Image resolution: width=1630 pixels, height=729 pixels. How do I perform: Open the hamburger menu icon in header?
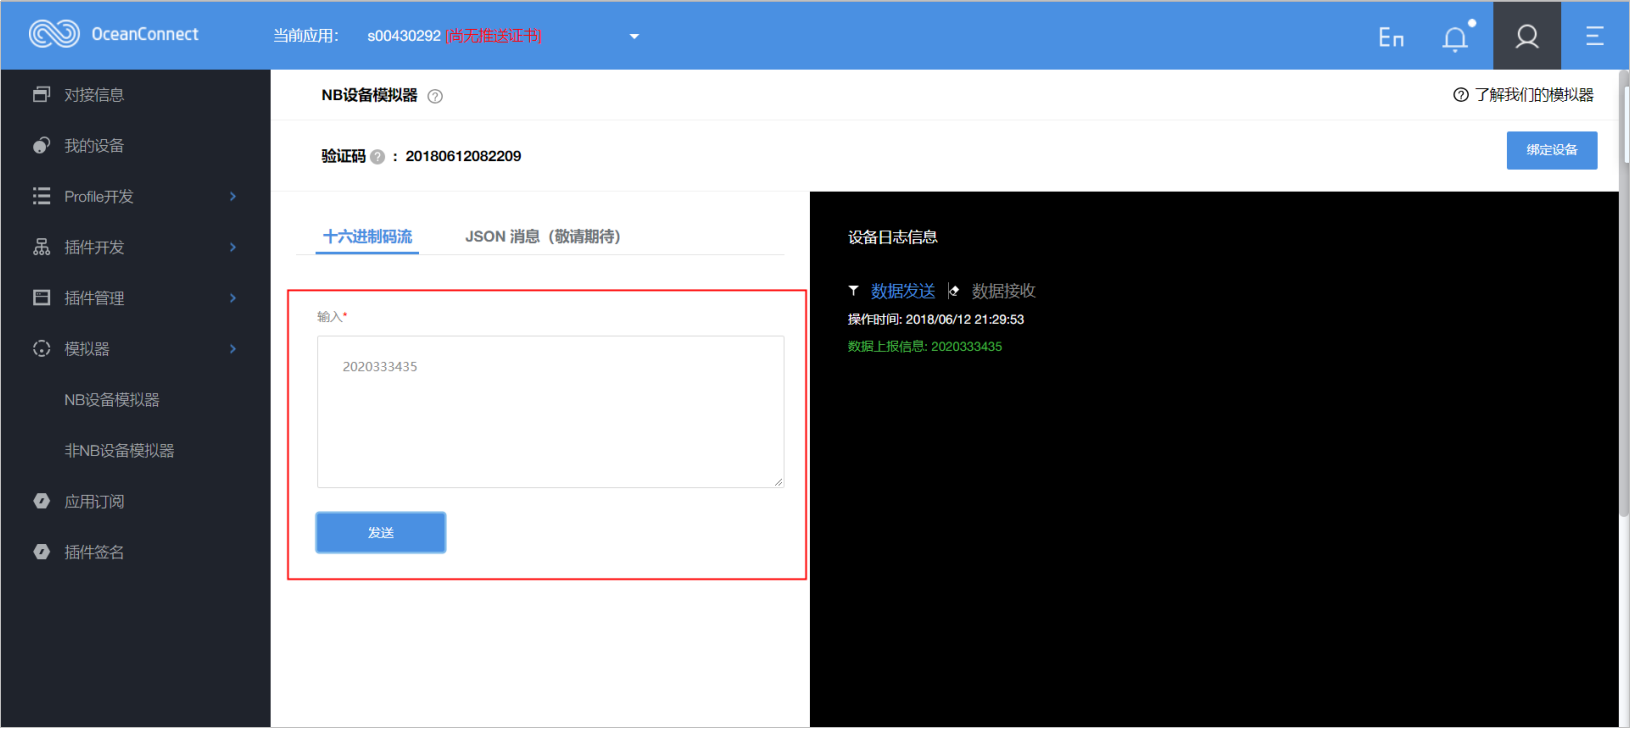pos(1595,36)
